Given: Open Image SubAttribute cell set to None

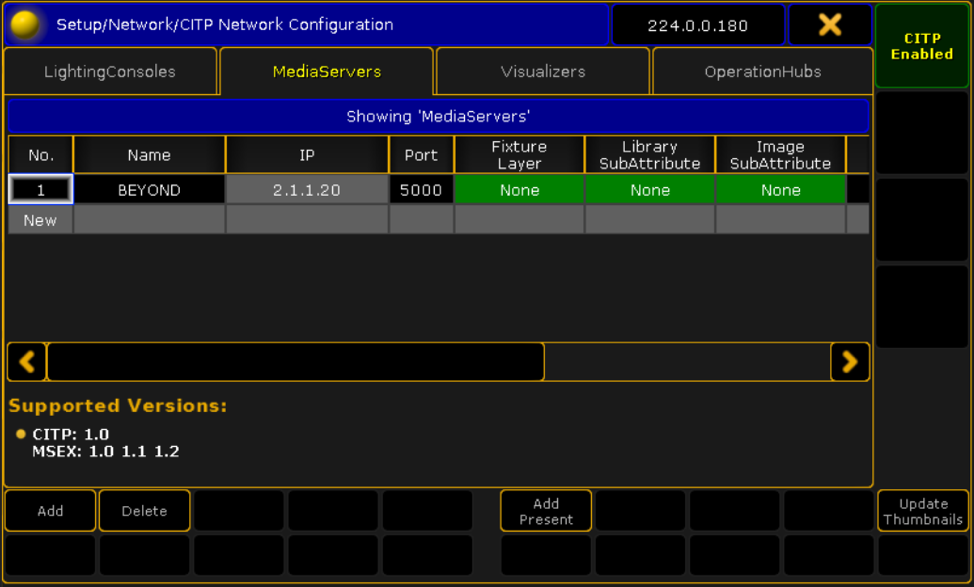Looking at the screenshot, I should [x=780, y=190].
